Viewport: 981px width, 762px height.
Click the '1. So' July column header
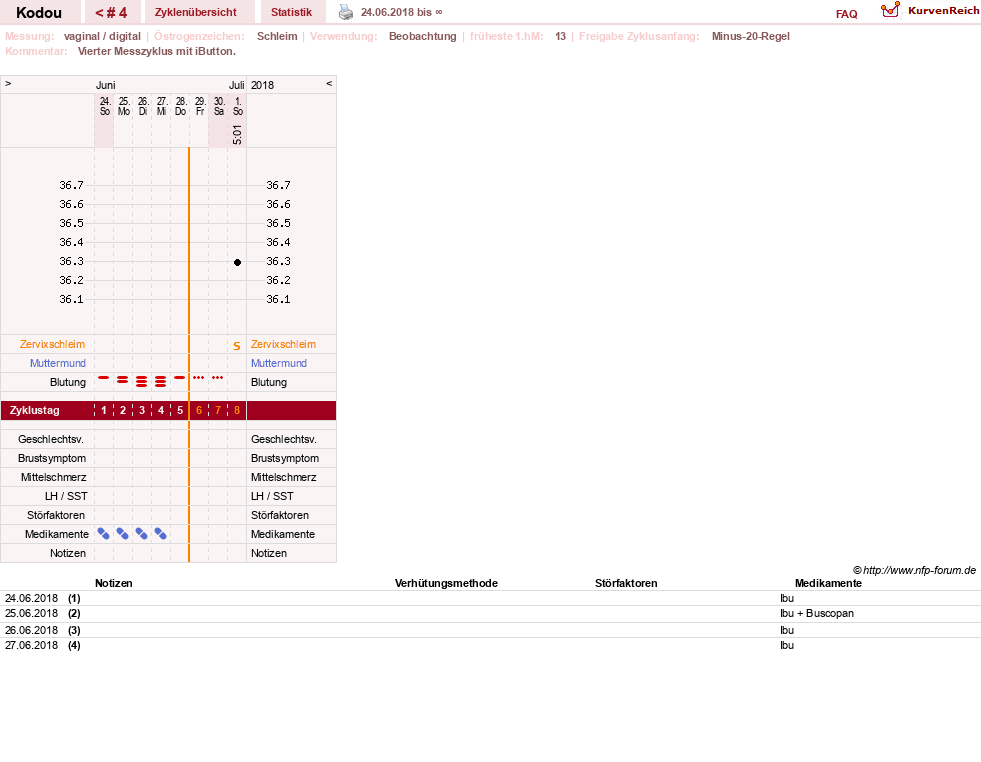(x=238, y=106)
